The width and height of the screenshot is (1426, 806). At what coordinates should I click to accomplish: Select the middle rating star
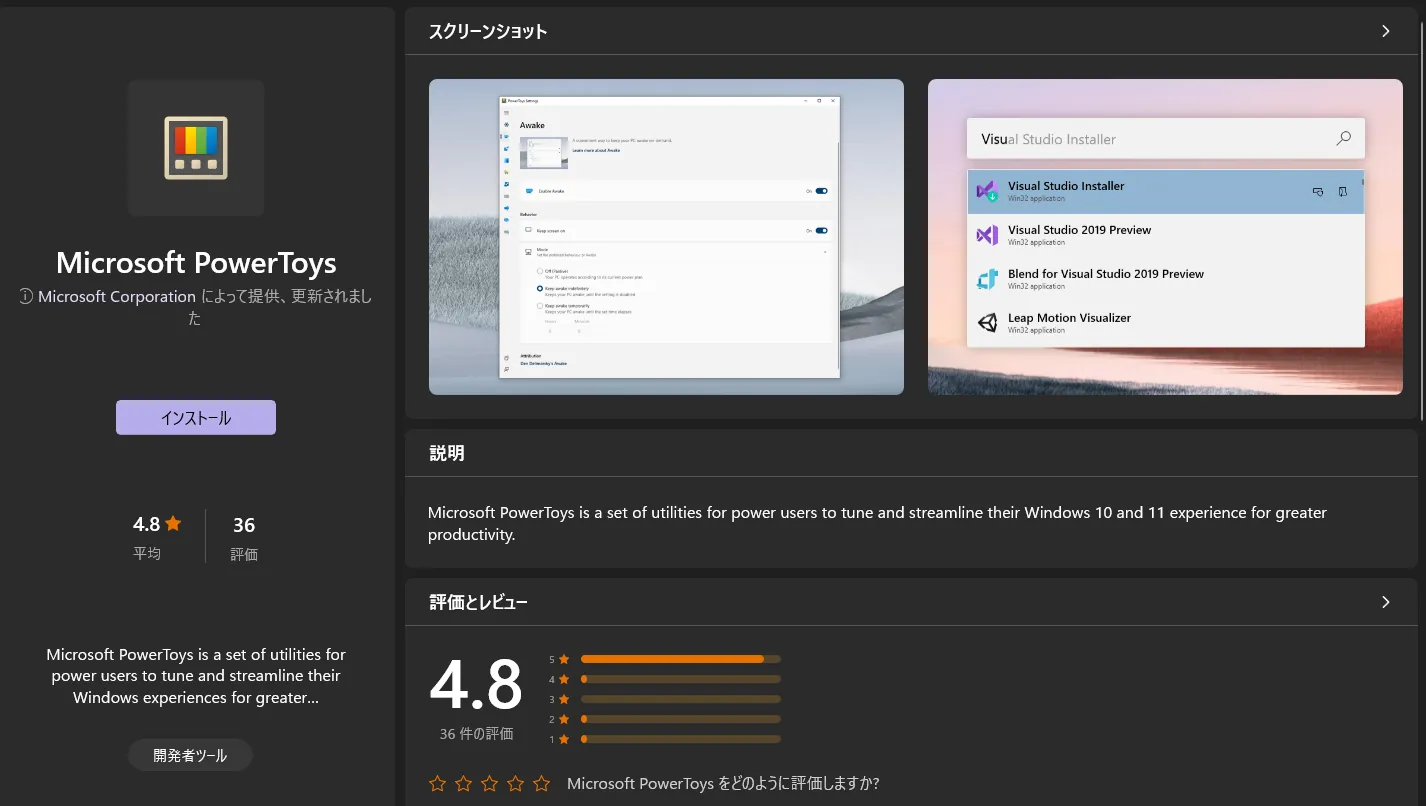point(489,783)
